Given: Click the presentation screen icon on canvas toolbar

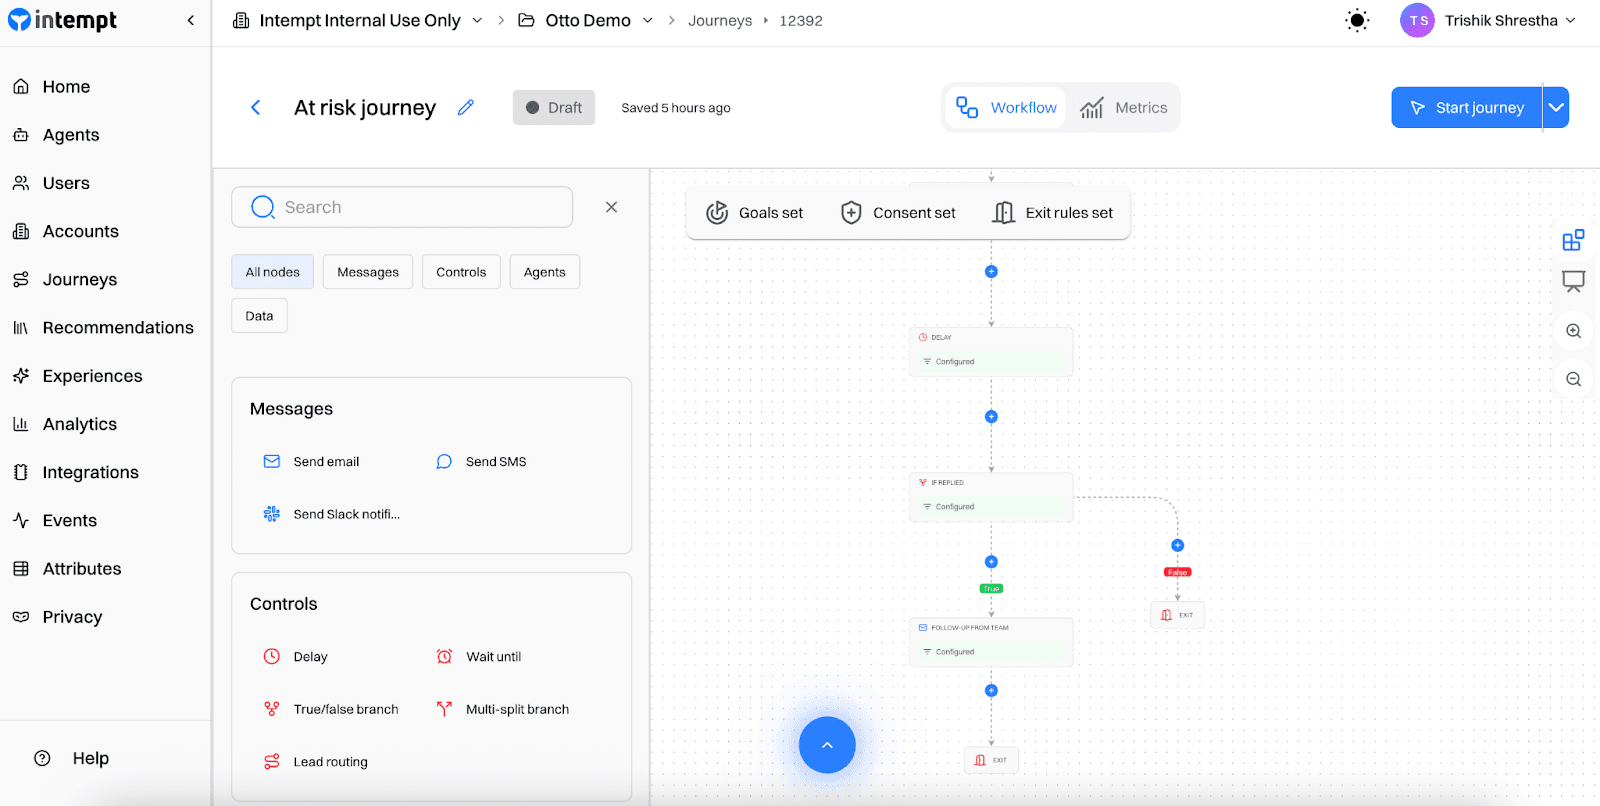Looking at the screenshot, I should [1573, 282].
